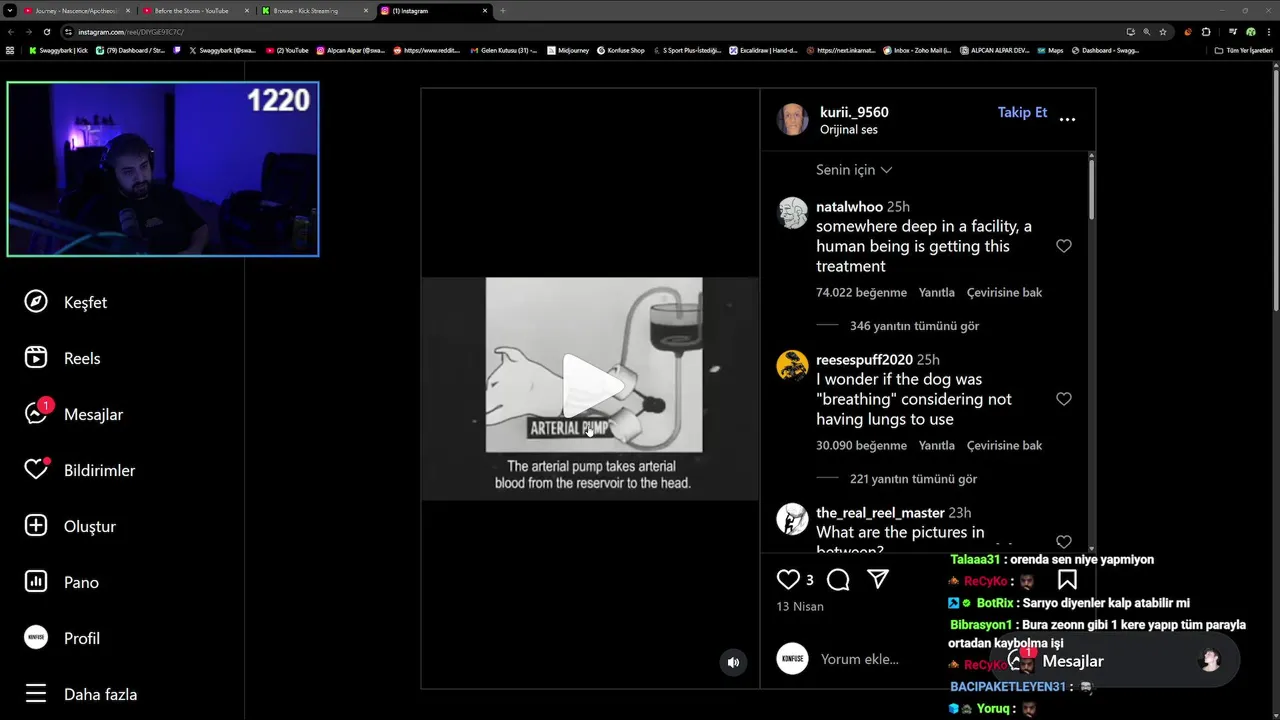The image size is (1280, 720).
Task: Expand the tab search dropdown arrow
Action: (9, 11)
